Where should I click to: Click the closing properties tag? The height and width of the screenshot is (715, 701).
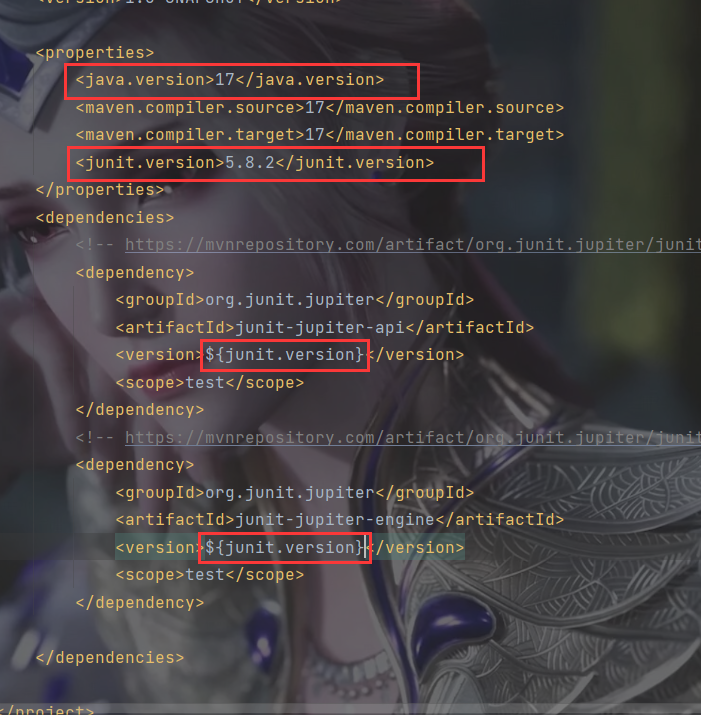100,190
